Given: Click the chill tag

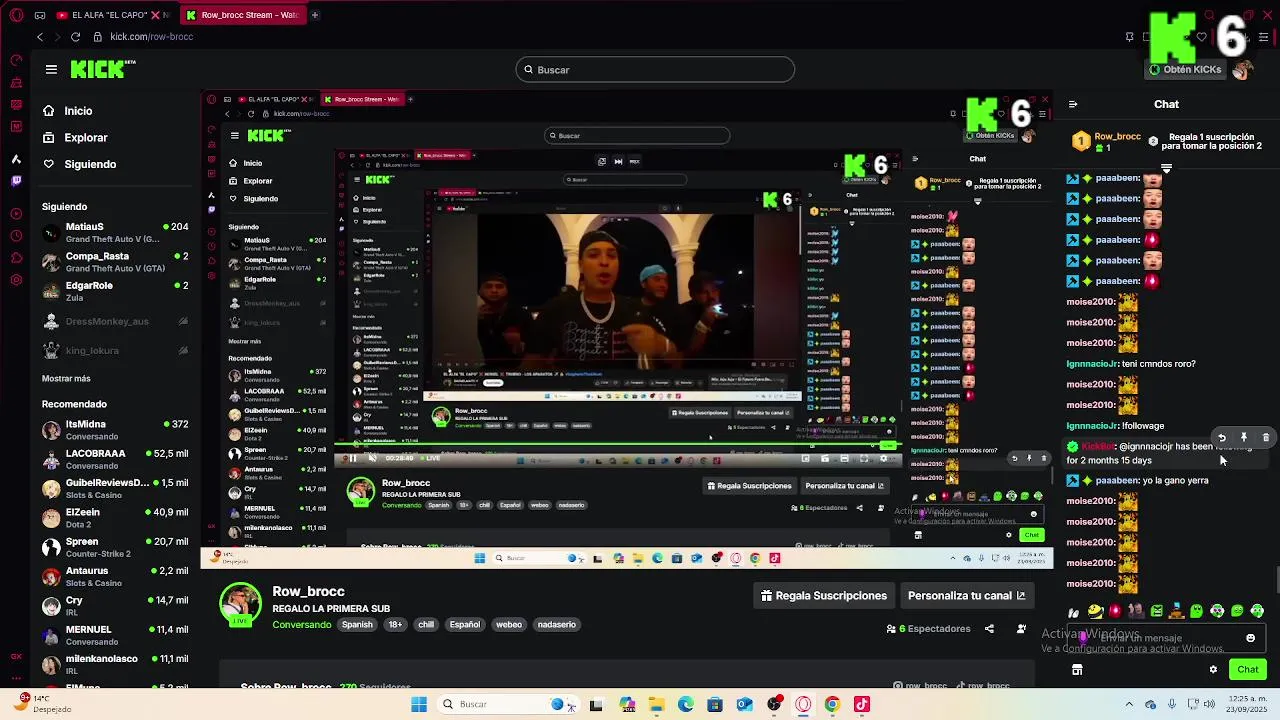Looking at the screenshot, I should click(426, 625).
